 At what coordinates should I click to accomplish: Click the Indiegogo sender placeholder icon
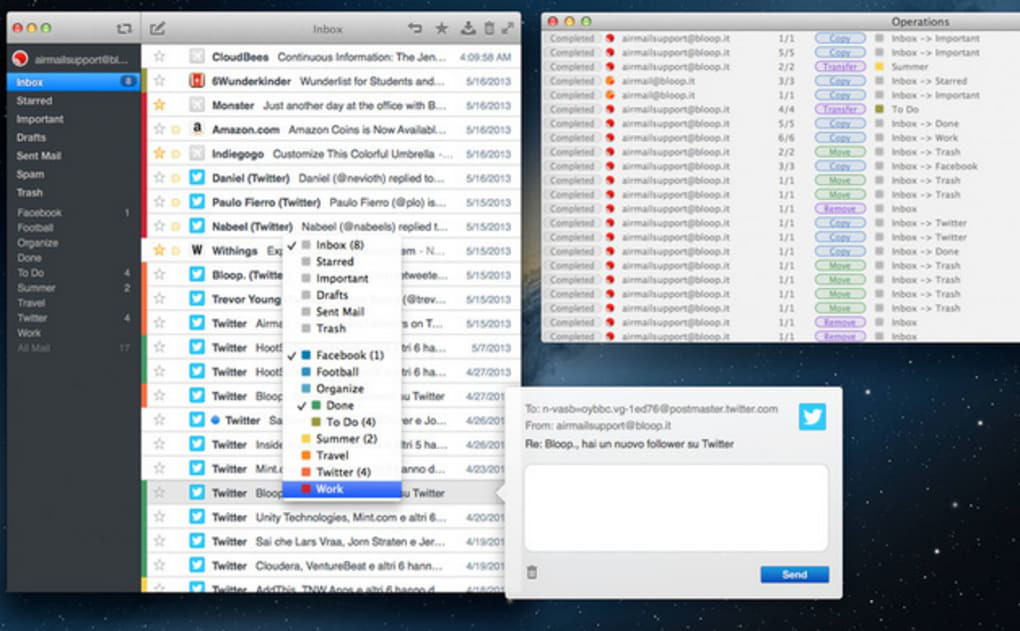tap(197, 154)
